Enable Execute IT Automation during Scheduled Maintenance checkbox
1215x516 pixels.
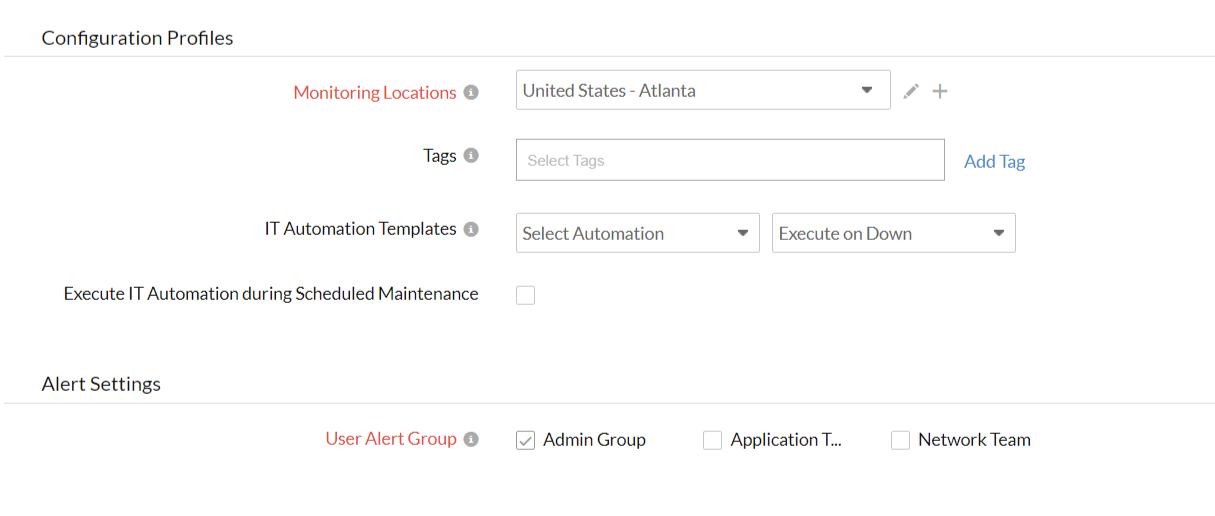(x=525, y=295)
